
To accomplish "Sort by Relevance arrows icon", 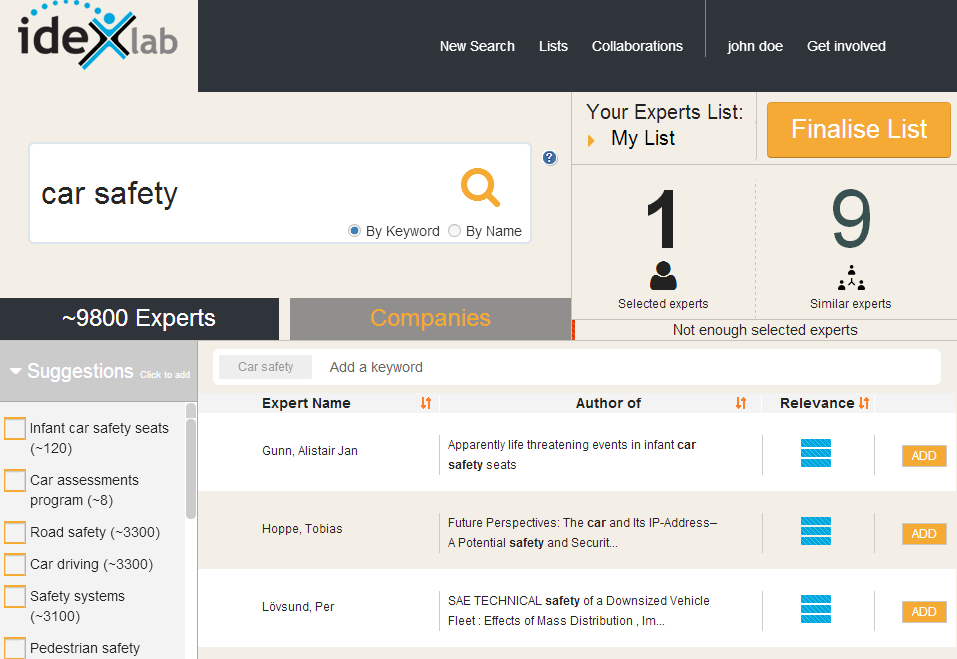I will (864, 403).
